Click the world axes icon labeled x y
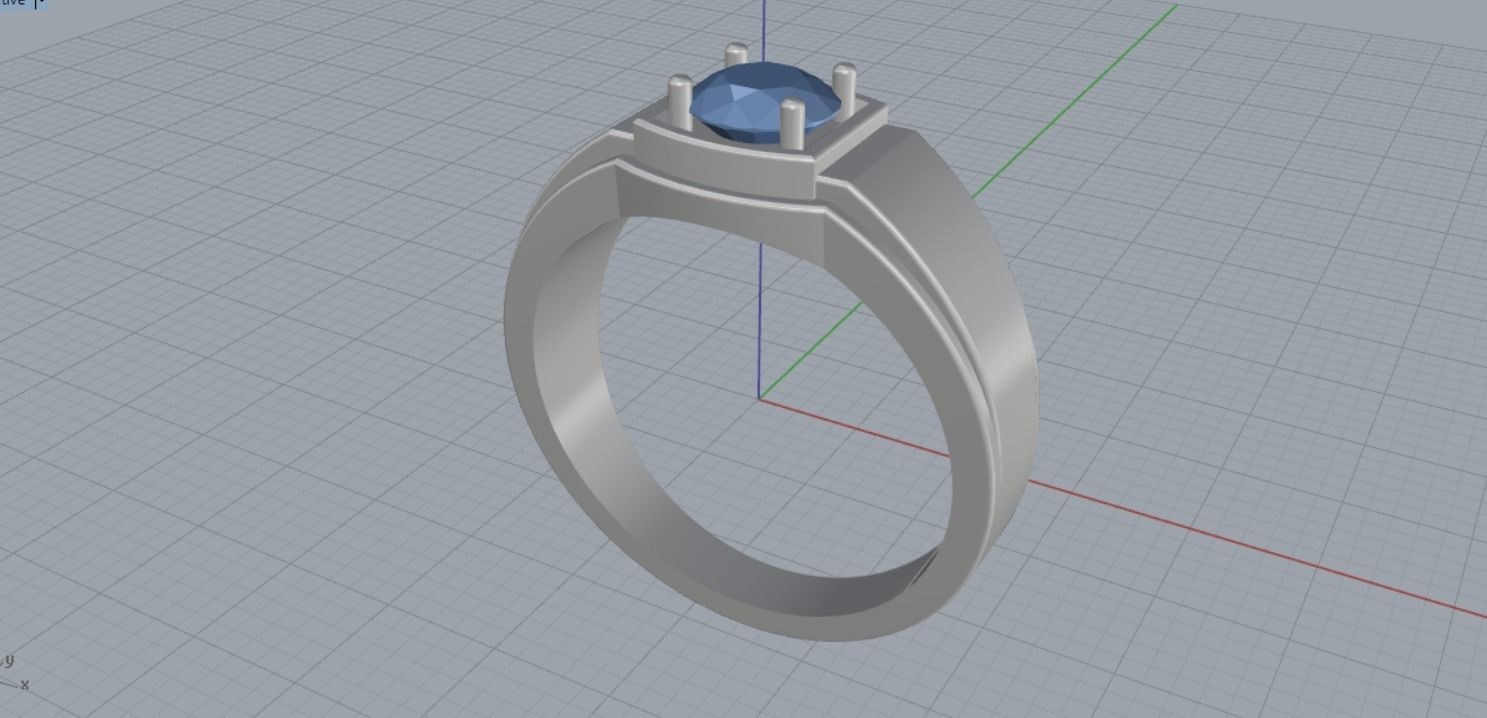This screenshot has height=718, width=1487. coord(14,673)
